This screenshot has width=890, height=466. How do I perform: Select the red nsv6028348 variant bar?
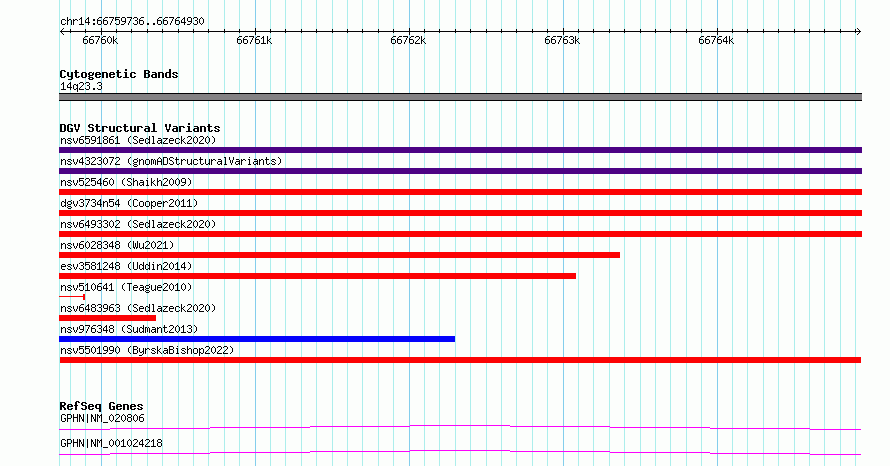(339, 255)
